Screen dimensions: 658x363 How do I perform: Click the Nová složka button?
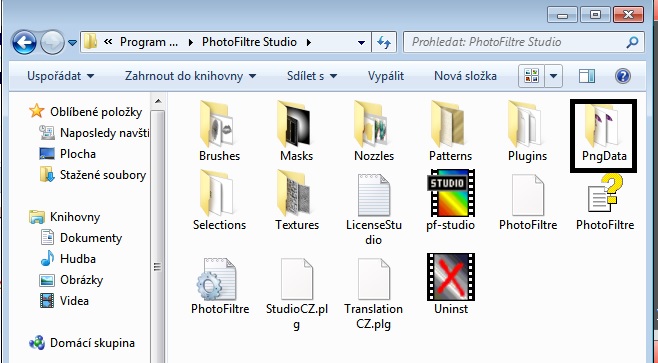[x=465, y=76]
